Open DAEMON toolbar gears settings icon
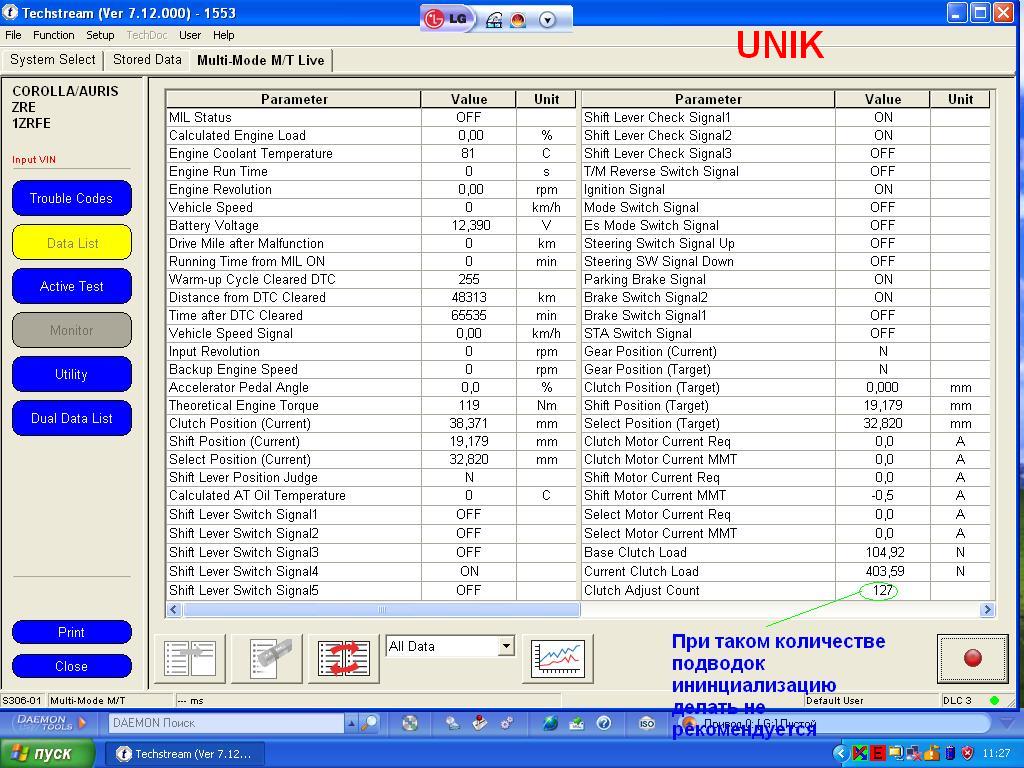1024x768 pixels. (x=506, y=723)
